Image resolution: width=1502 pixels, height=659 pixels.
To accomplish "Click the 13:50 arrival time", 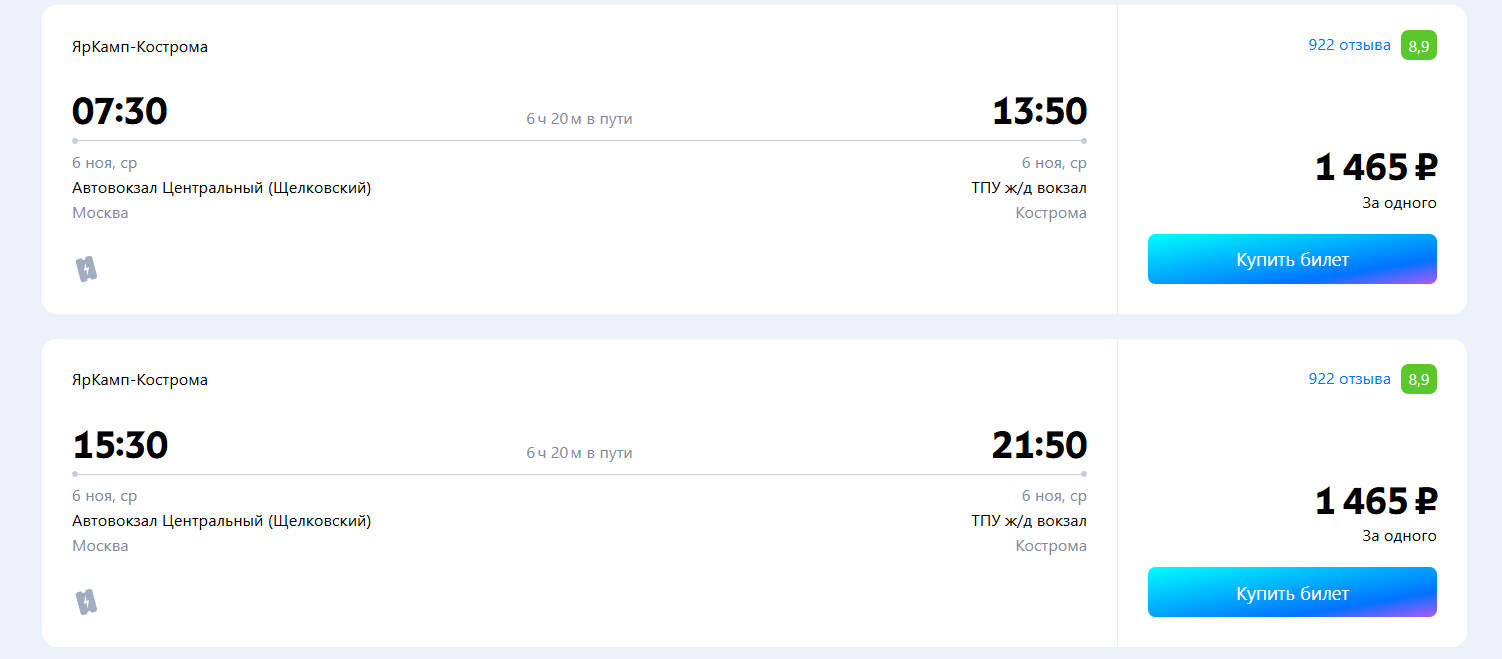I will (1039, 111).
